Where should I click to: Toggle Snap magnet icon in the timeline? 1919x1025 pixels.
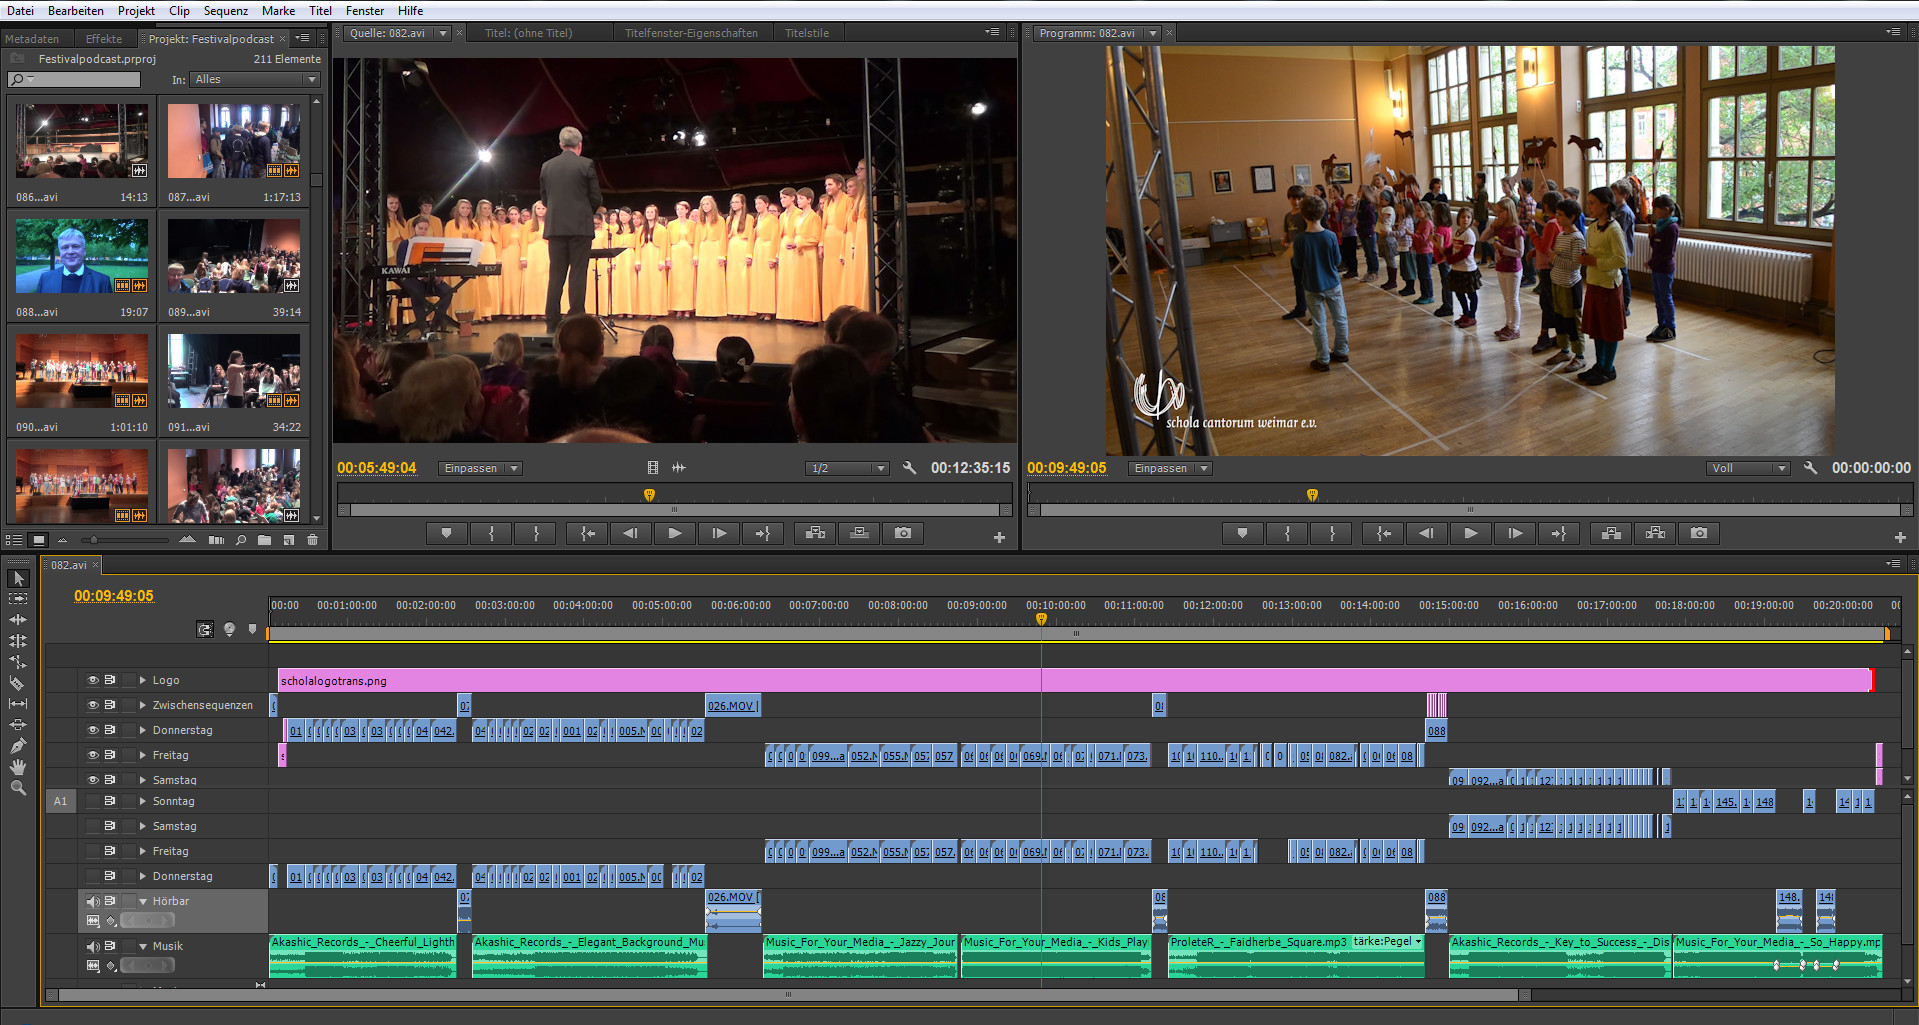point(205,629)
